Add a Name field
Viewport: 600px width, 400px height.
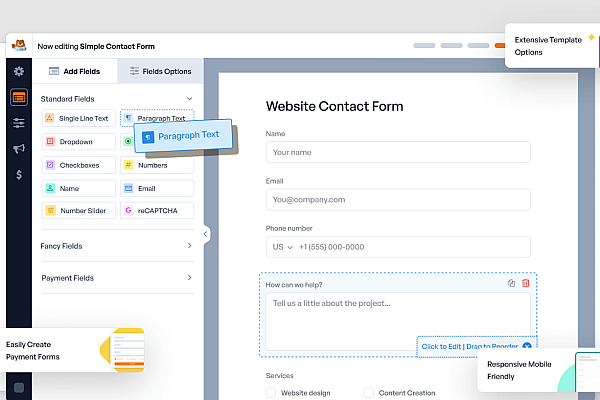click(79, 188)
